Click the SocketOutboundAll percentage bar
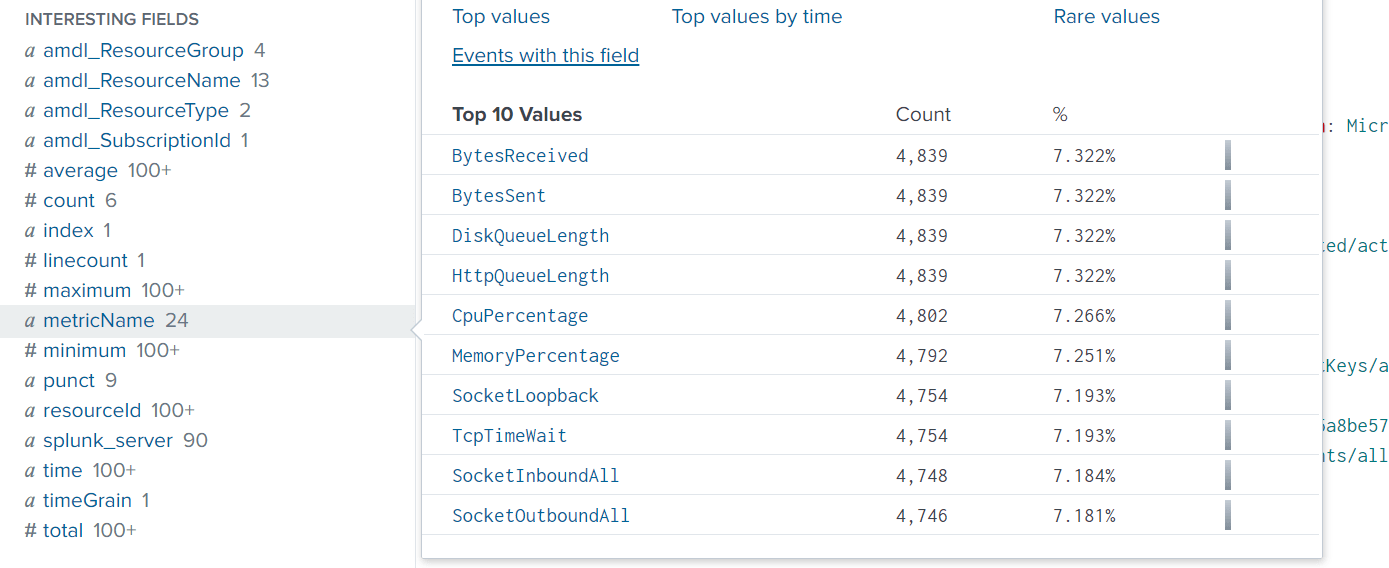 (1228, 516)
